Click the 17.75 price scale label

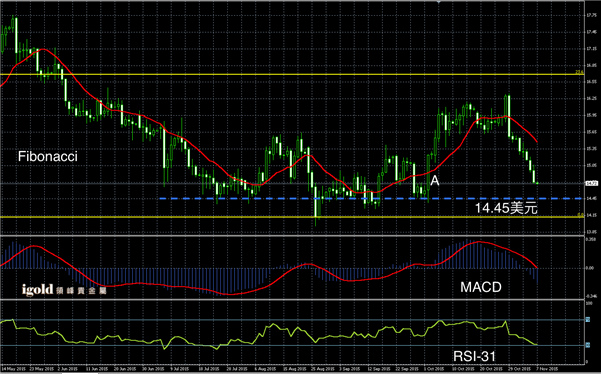(x=591, y=16)
